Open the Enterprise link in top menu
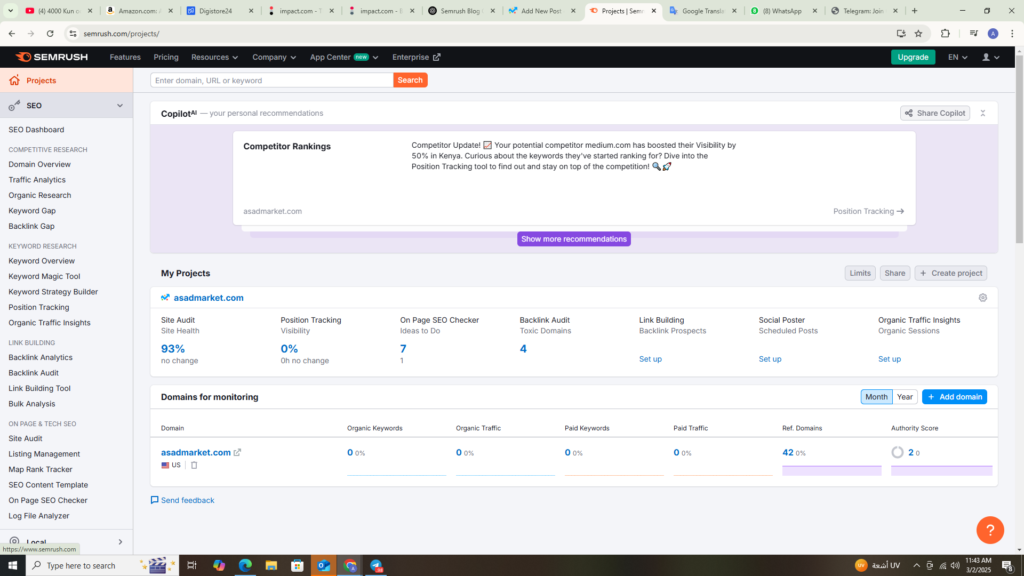Image resolution: width=1024 pixels, height=576 pixels. pos(416,57)
